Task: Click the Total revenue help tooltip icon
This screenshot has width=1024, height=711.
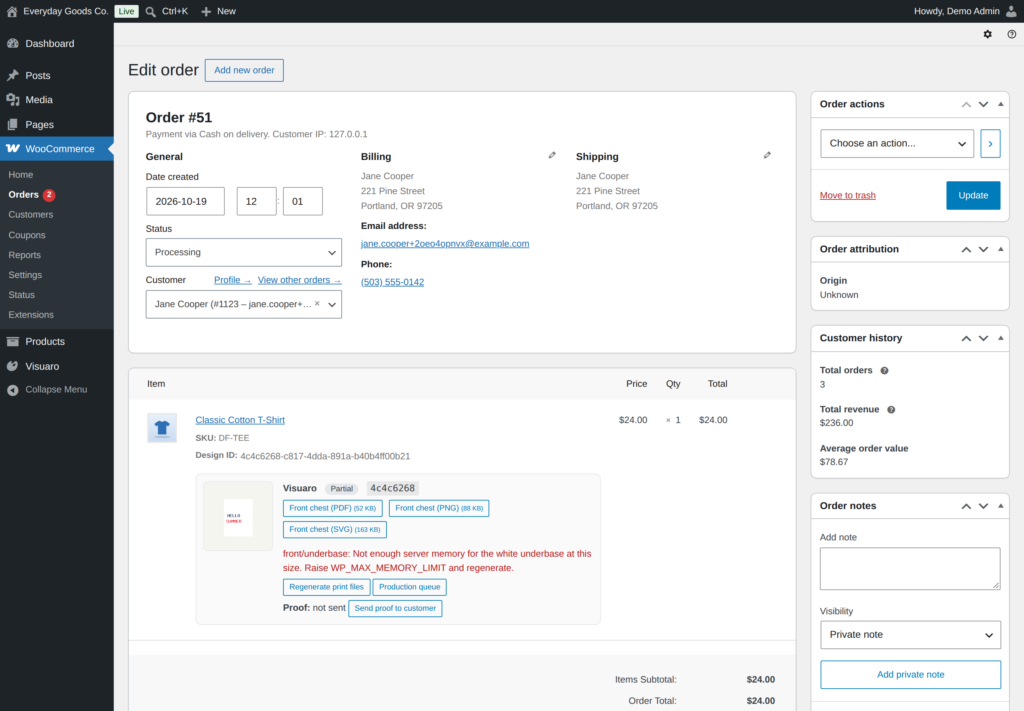Action: [891, 409]
